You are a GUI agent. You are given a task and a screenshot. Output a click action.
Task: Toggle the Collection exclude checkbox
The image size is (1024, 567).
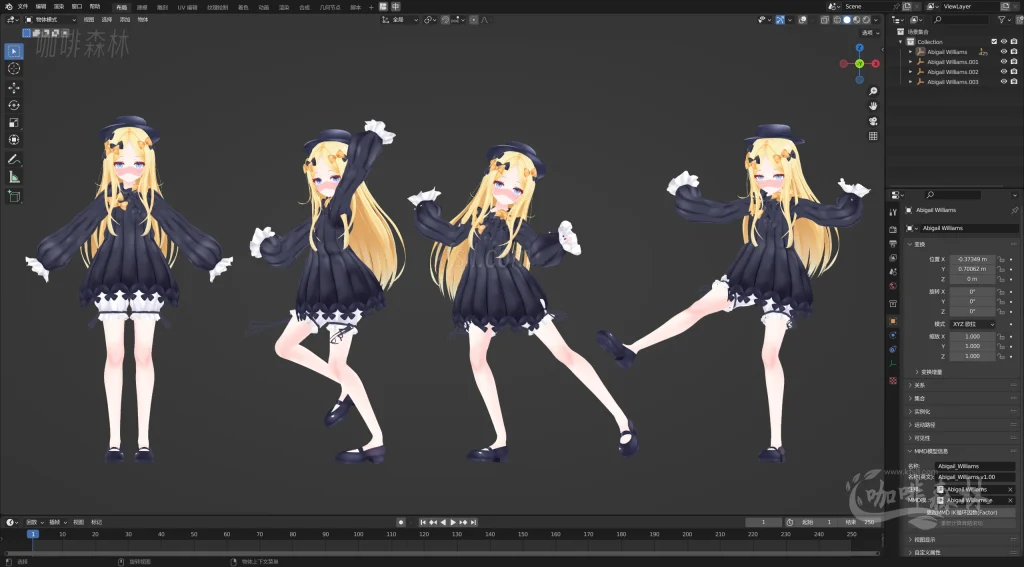994,41
